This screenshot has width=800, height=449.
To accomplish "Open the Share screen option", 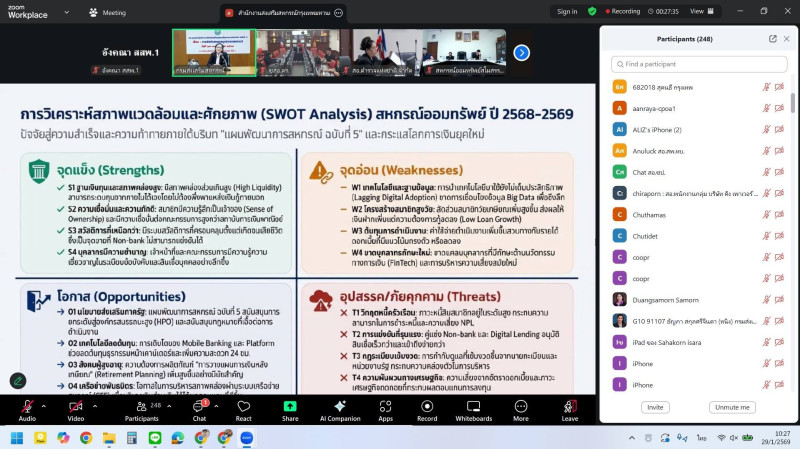I will 290,410.
